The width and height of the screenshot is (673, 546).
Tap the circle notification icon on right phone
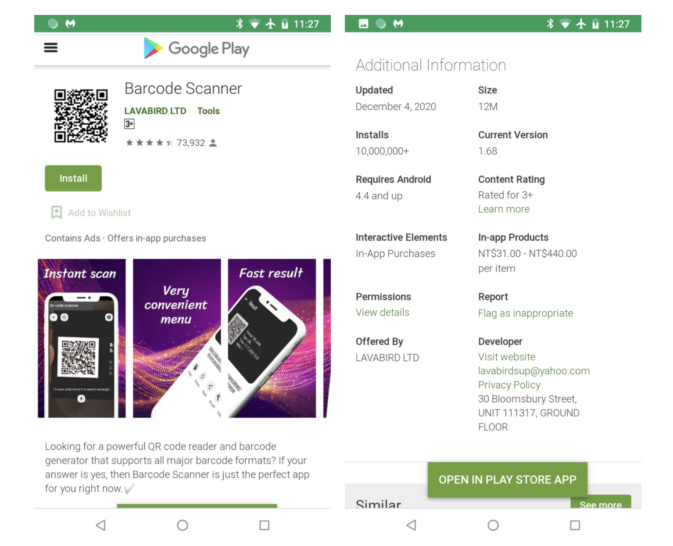pos(381,24)
